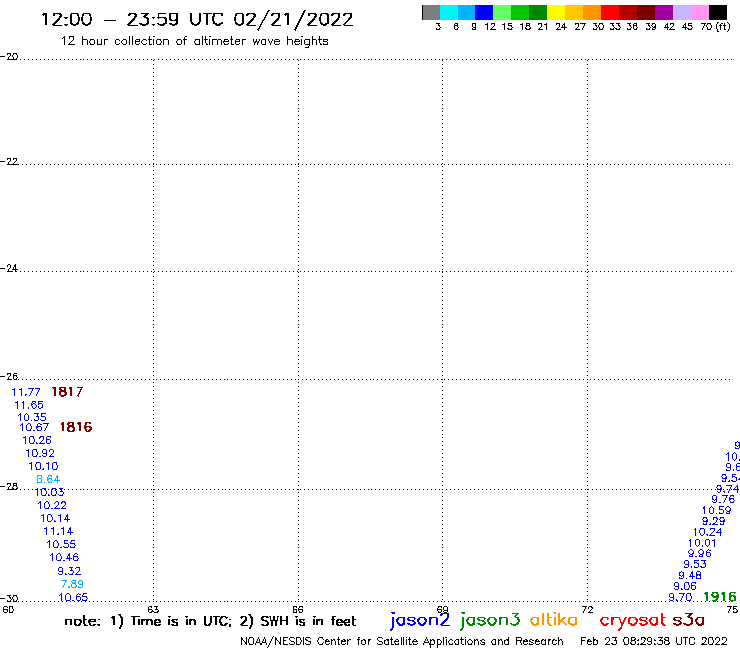The height and width of the screenshot is (650, 740).
Task: Click the subtitle '12 hour collection of altimeter wave heights'
Action: (194, 41)
